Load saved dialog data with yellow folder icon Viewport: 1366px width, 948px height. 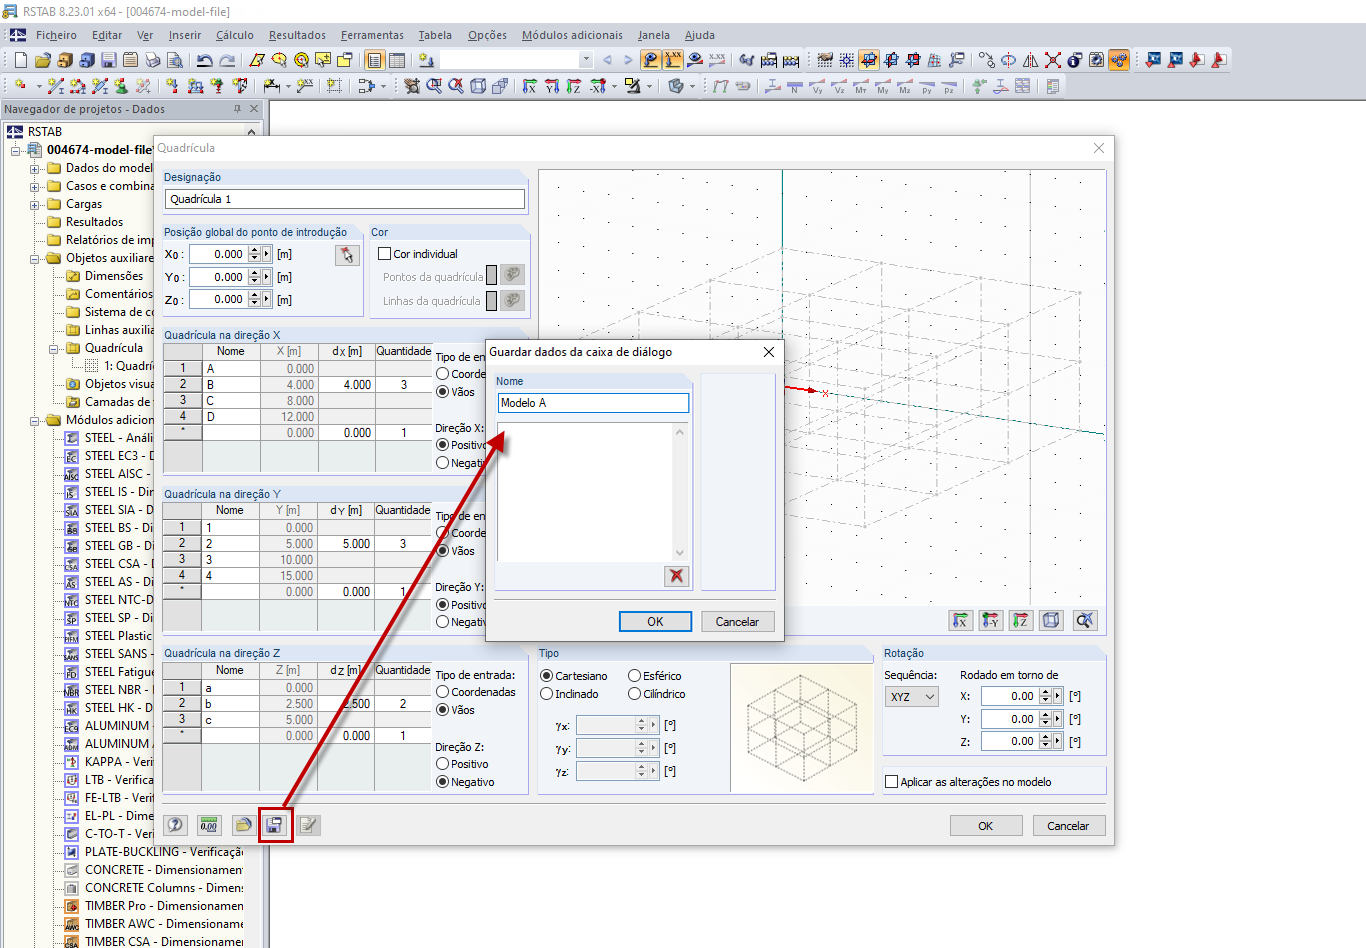point(243,825)
